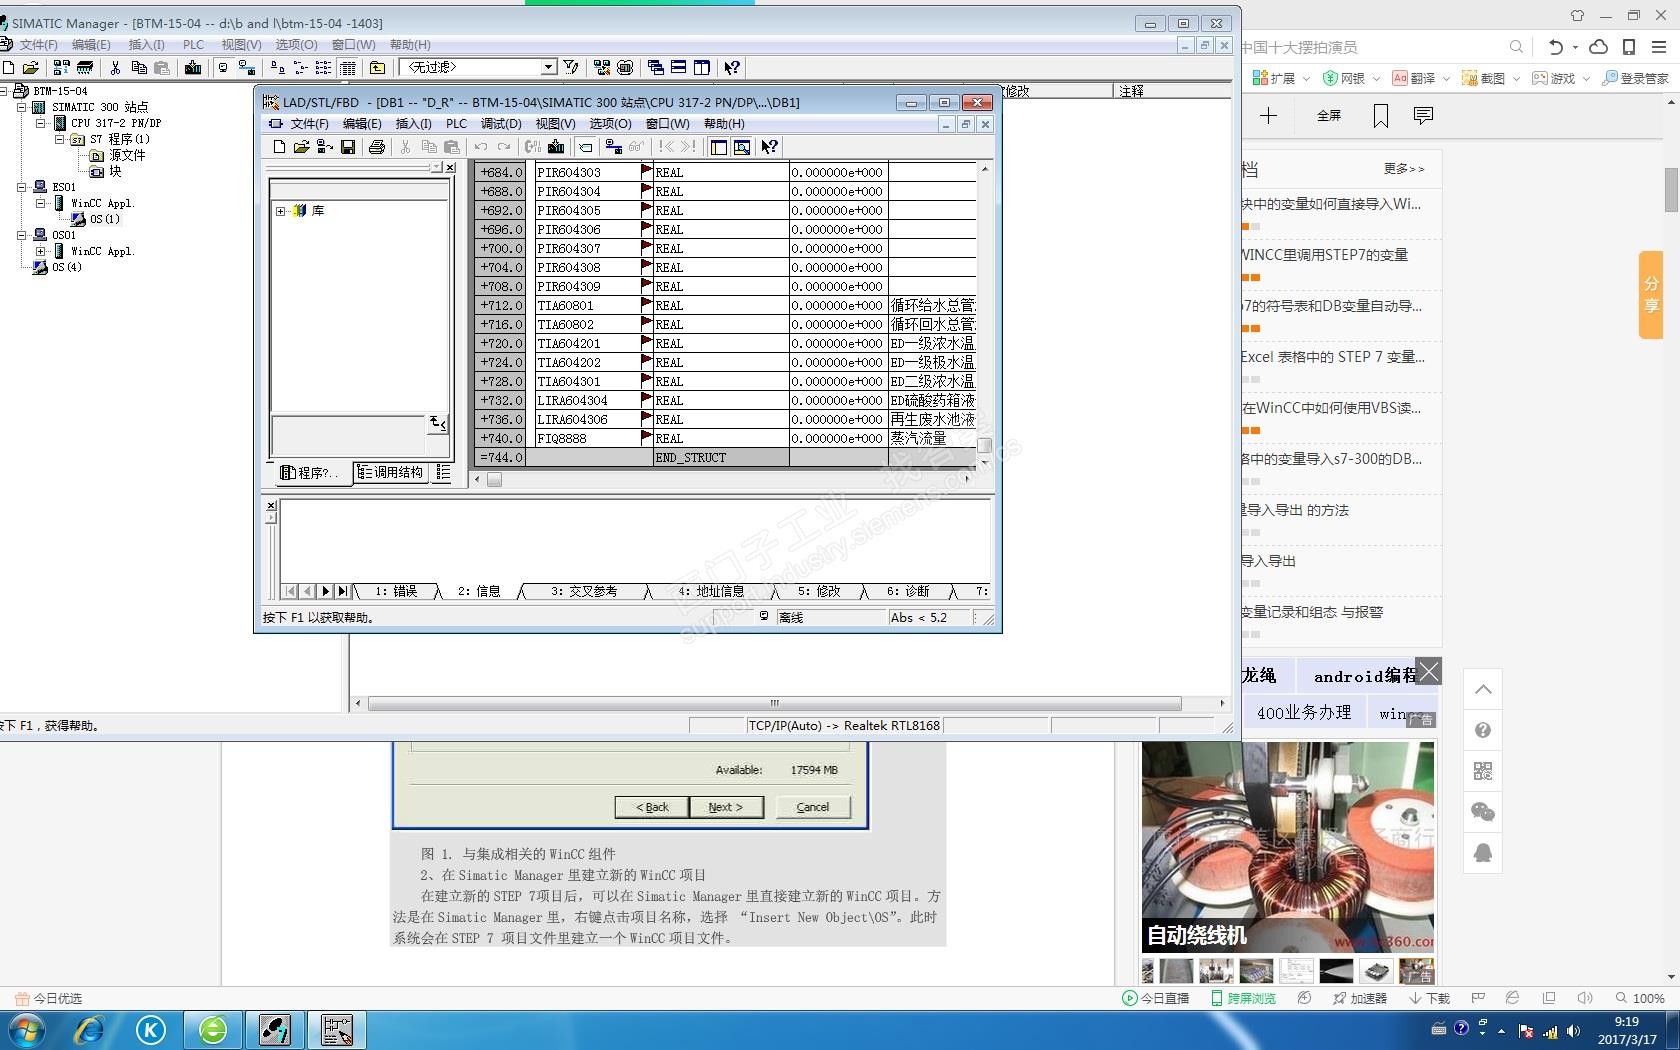Expand the 库 library tree node

281,211
